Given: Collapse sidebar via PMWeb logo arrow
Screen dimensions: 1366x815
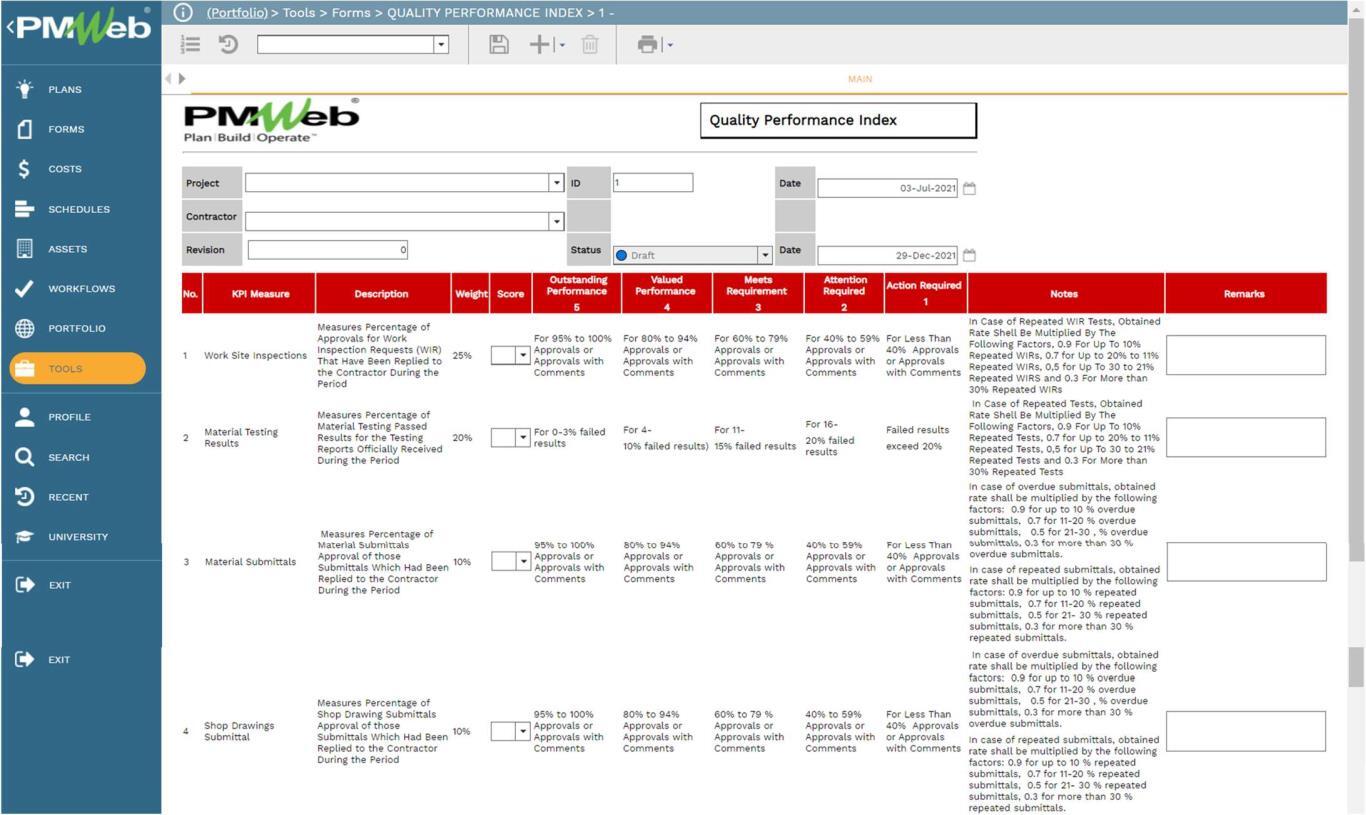Looking at the screenshot, I should point(9,27).
